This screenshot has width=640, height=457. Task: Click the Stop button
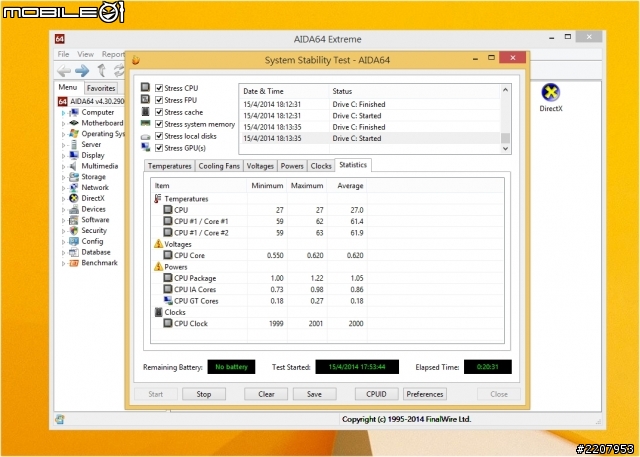[204, 394]
